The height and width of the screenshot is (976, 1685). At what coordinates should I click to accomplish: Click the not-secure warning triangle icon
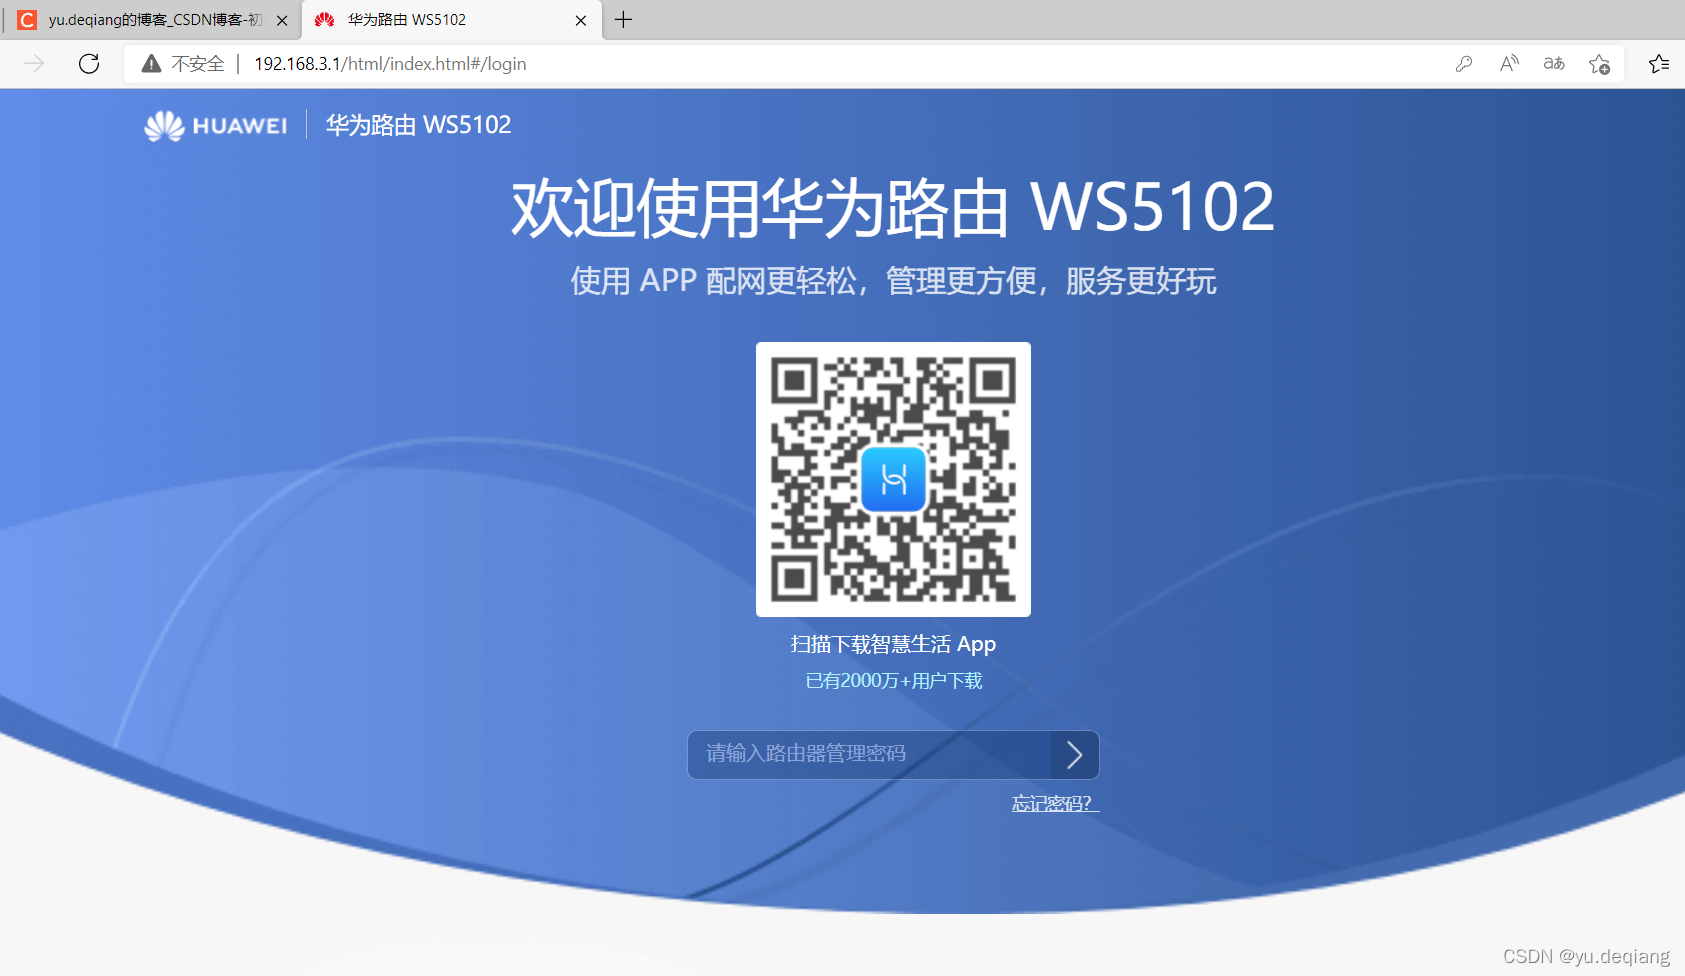151,64
